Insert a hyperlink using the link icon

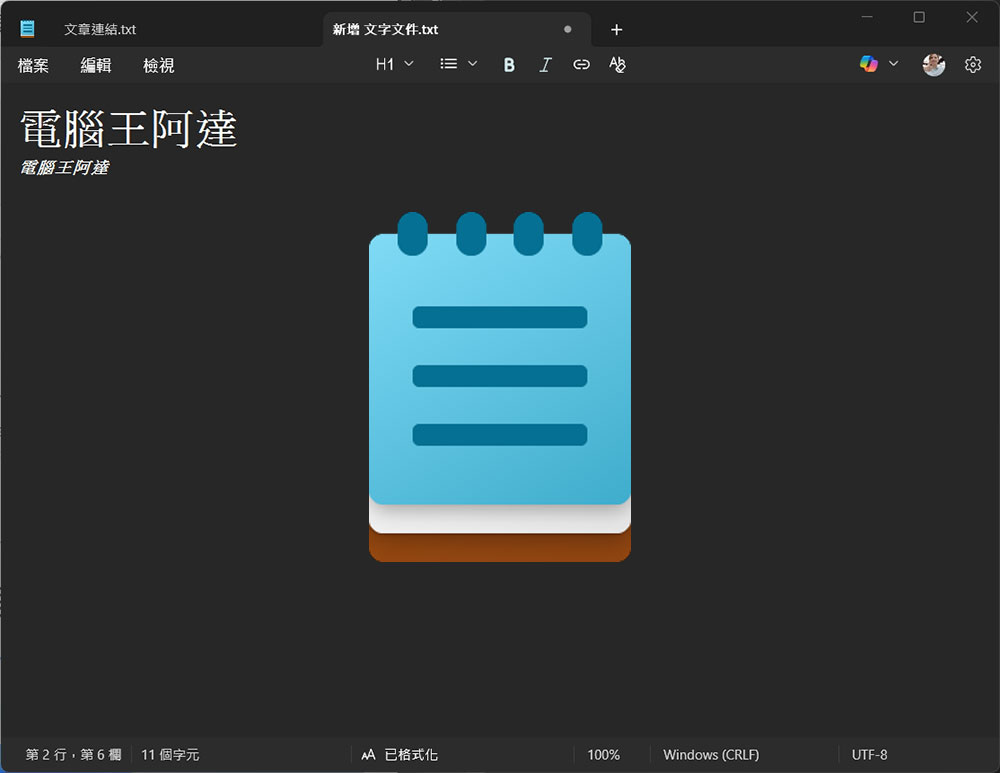(581, 64)
